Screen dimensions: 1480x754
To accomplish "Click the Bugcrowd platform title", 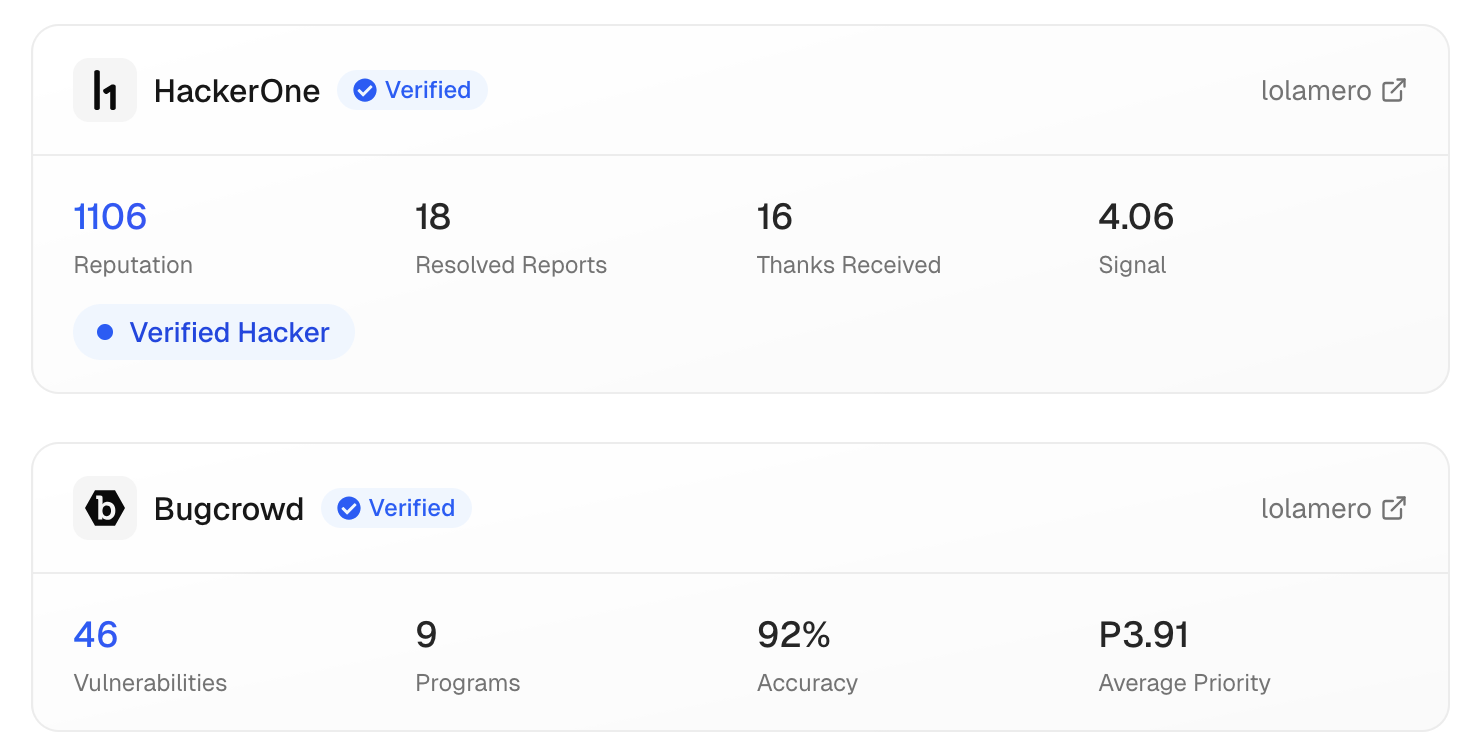I will tap(229, 510).
